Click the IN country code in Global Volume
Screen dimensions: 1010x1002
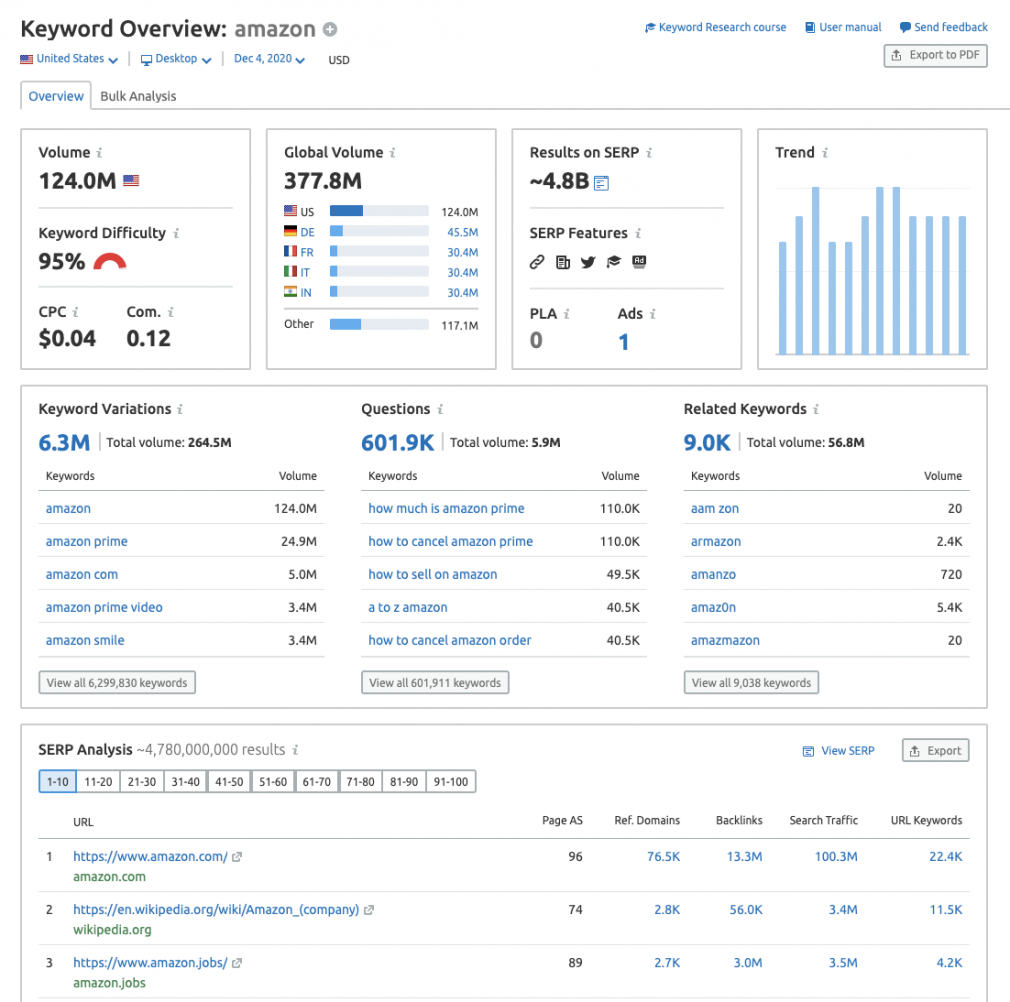[x=306, y=293]
